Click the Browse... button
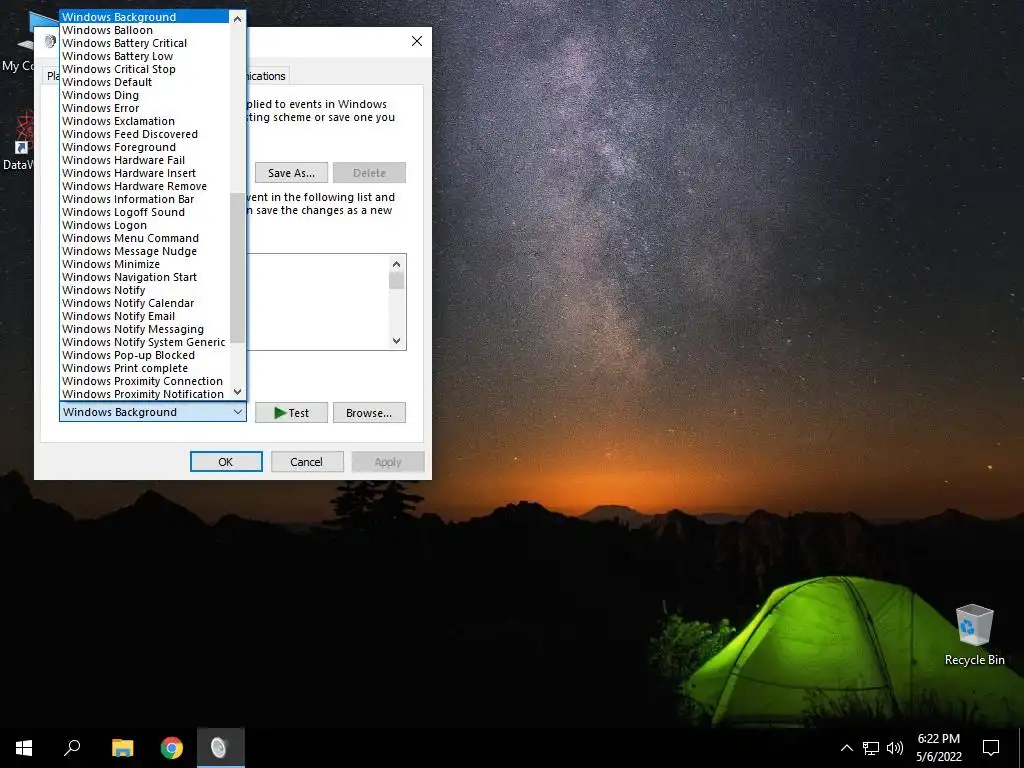Viewport: 1024px width, 768px height. click(369, 413)
